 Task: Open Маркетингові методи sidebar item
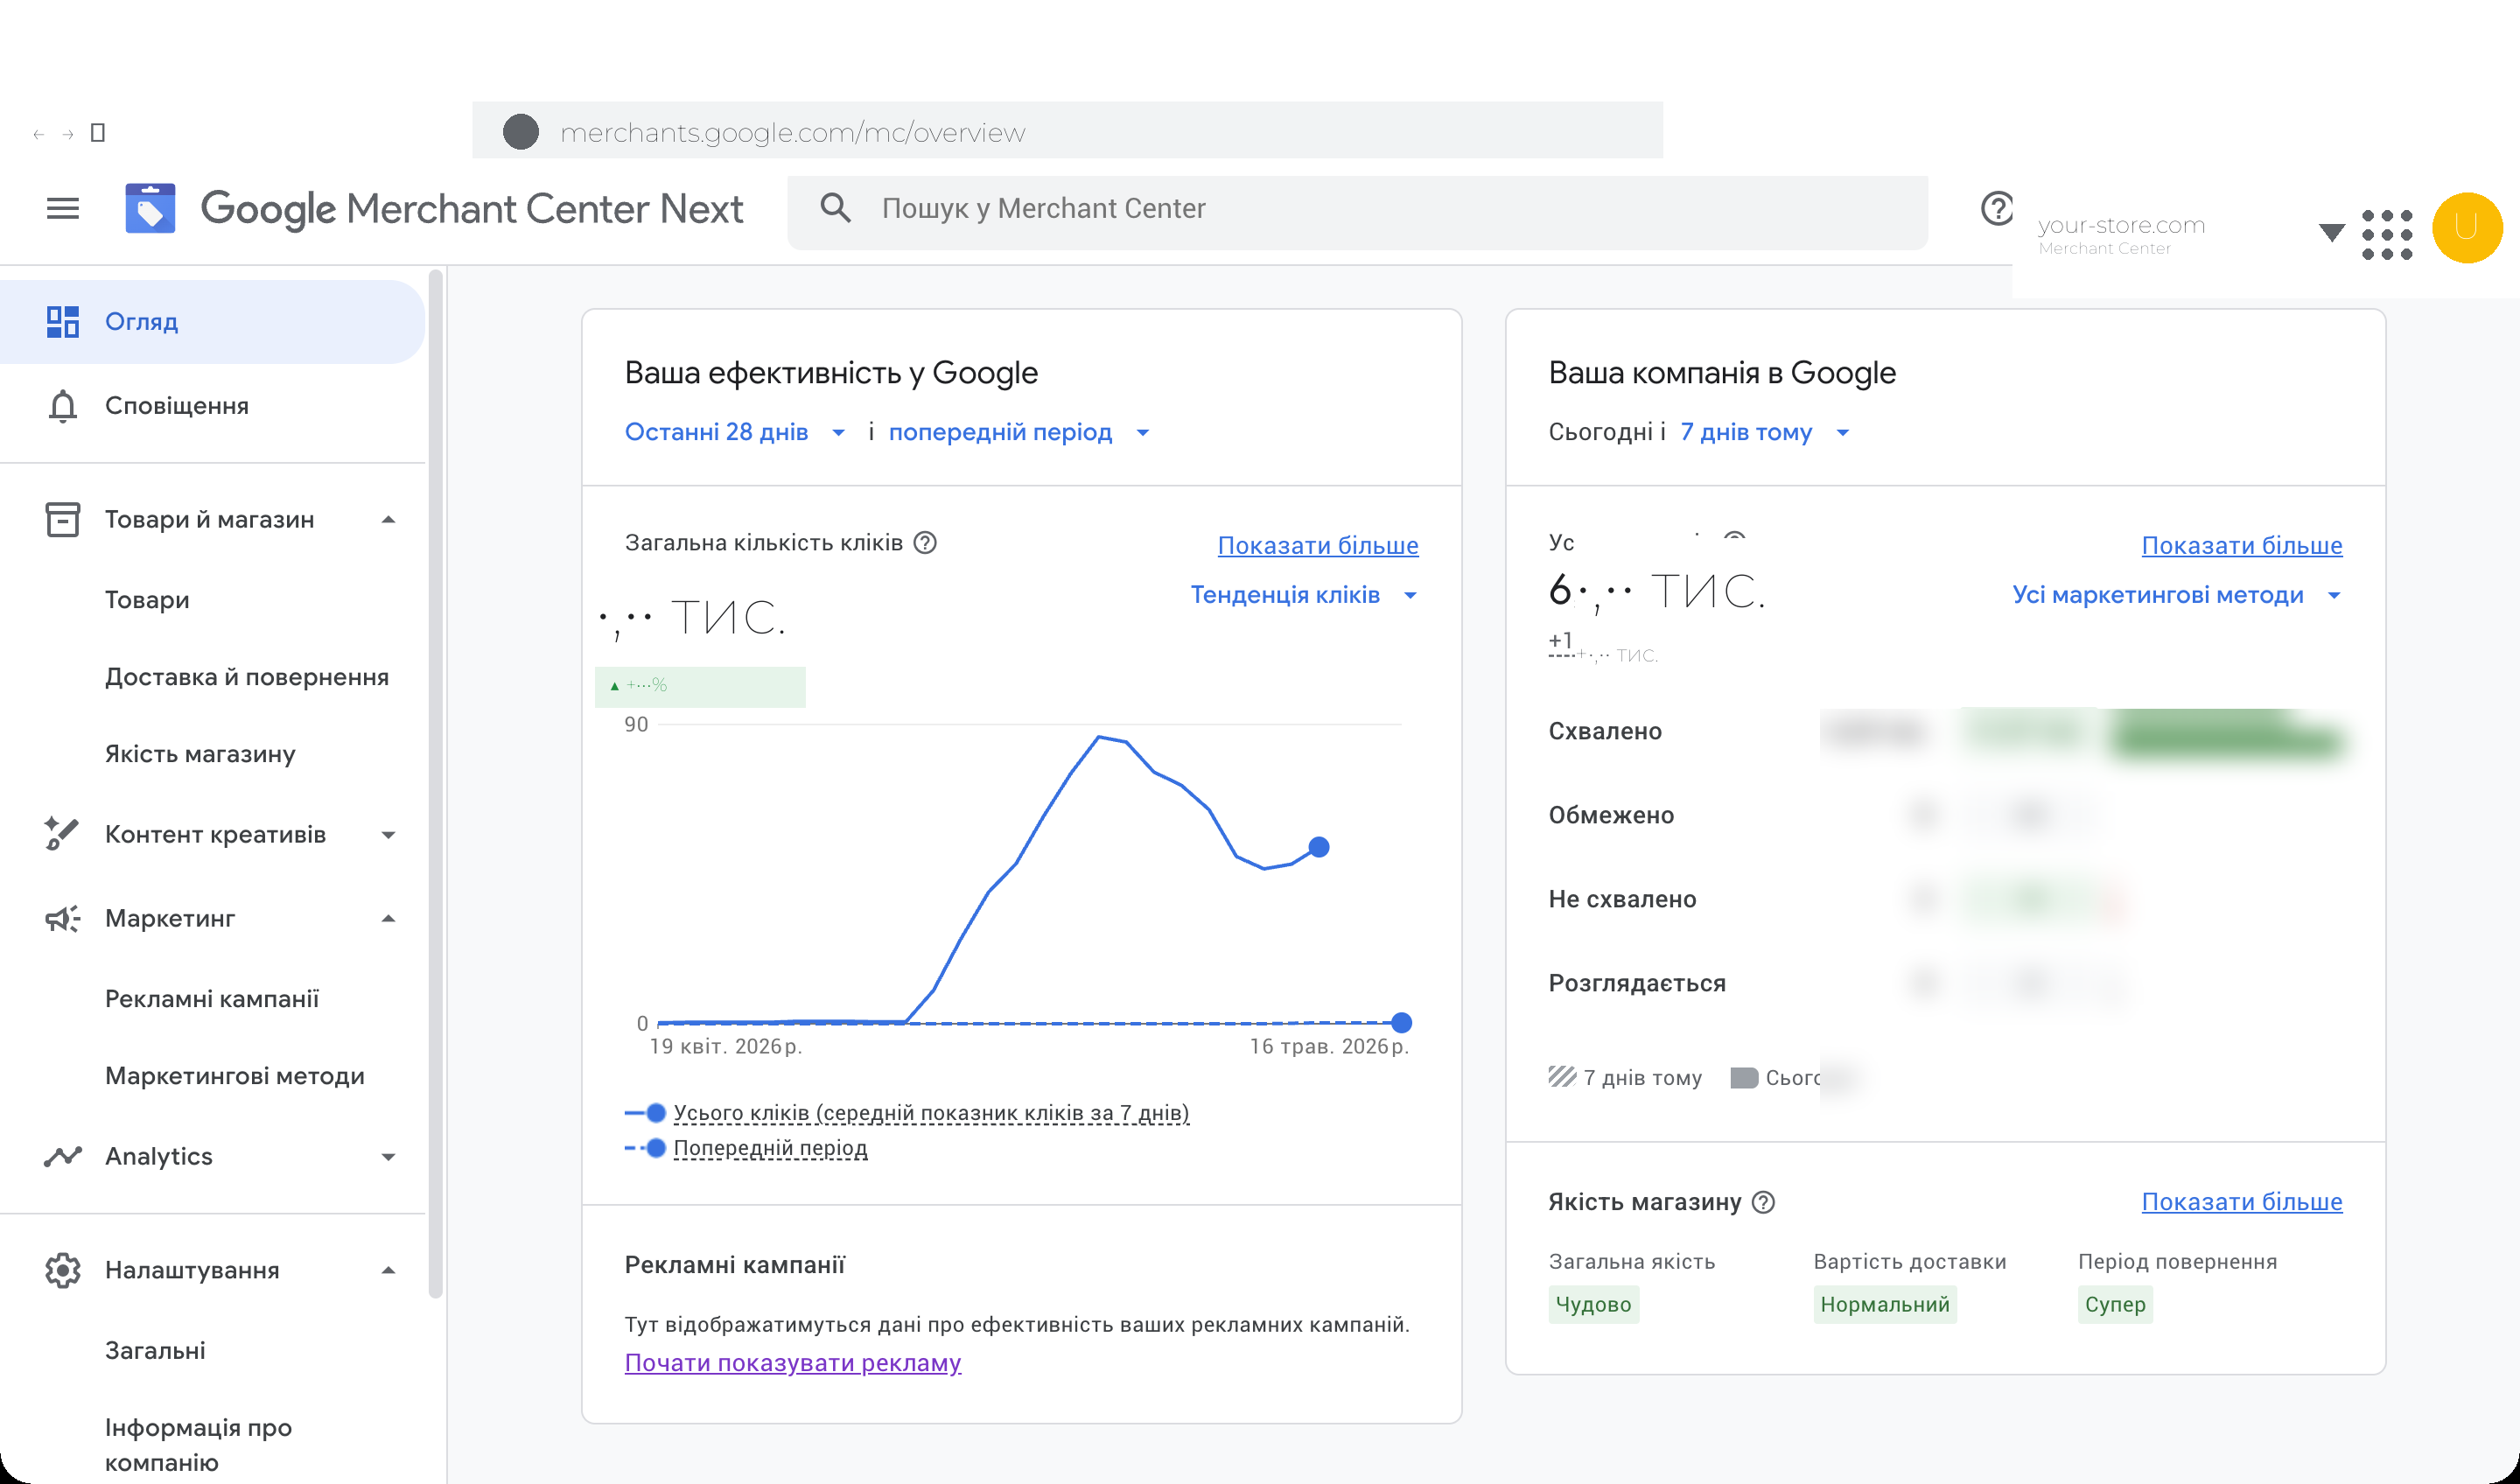coord(235,1076)
